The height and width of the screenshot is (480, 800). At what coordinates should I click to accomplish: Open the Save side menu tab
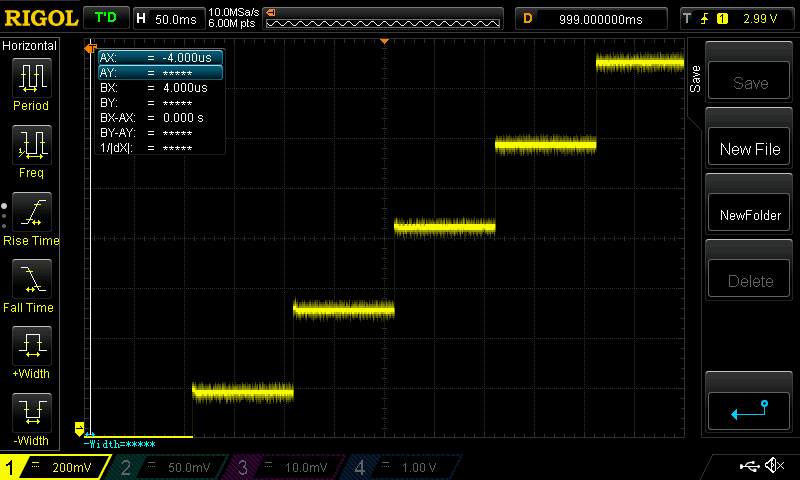coord(695,80)
